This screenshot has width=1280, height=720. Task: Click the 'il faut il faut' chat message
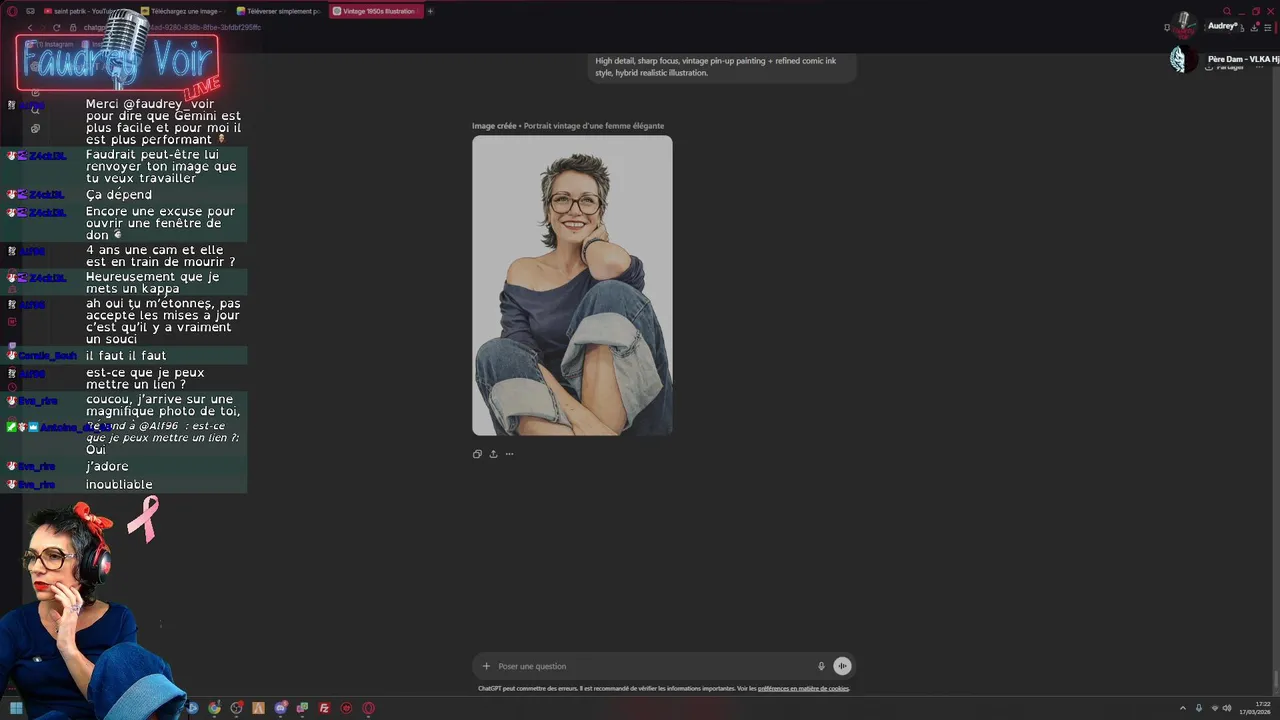[x=126, y=356]
